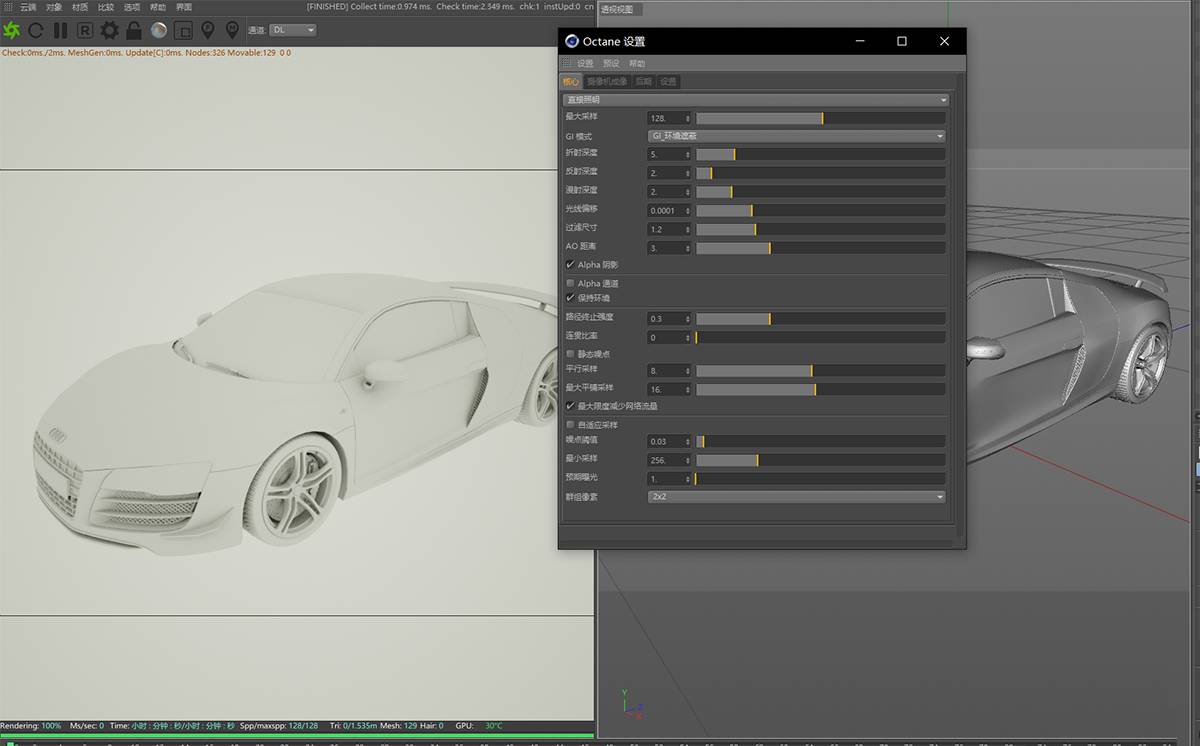Image resolution: width=1200 pixels, height=746 pixels.
Task: Open the 帮助 menu in Live Viewer
Action: click(158, 7)
